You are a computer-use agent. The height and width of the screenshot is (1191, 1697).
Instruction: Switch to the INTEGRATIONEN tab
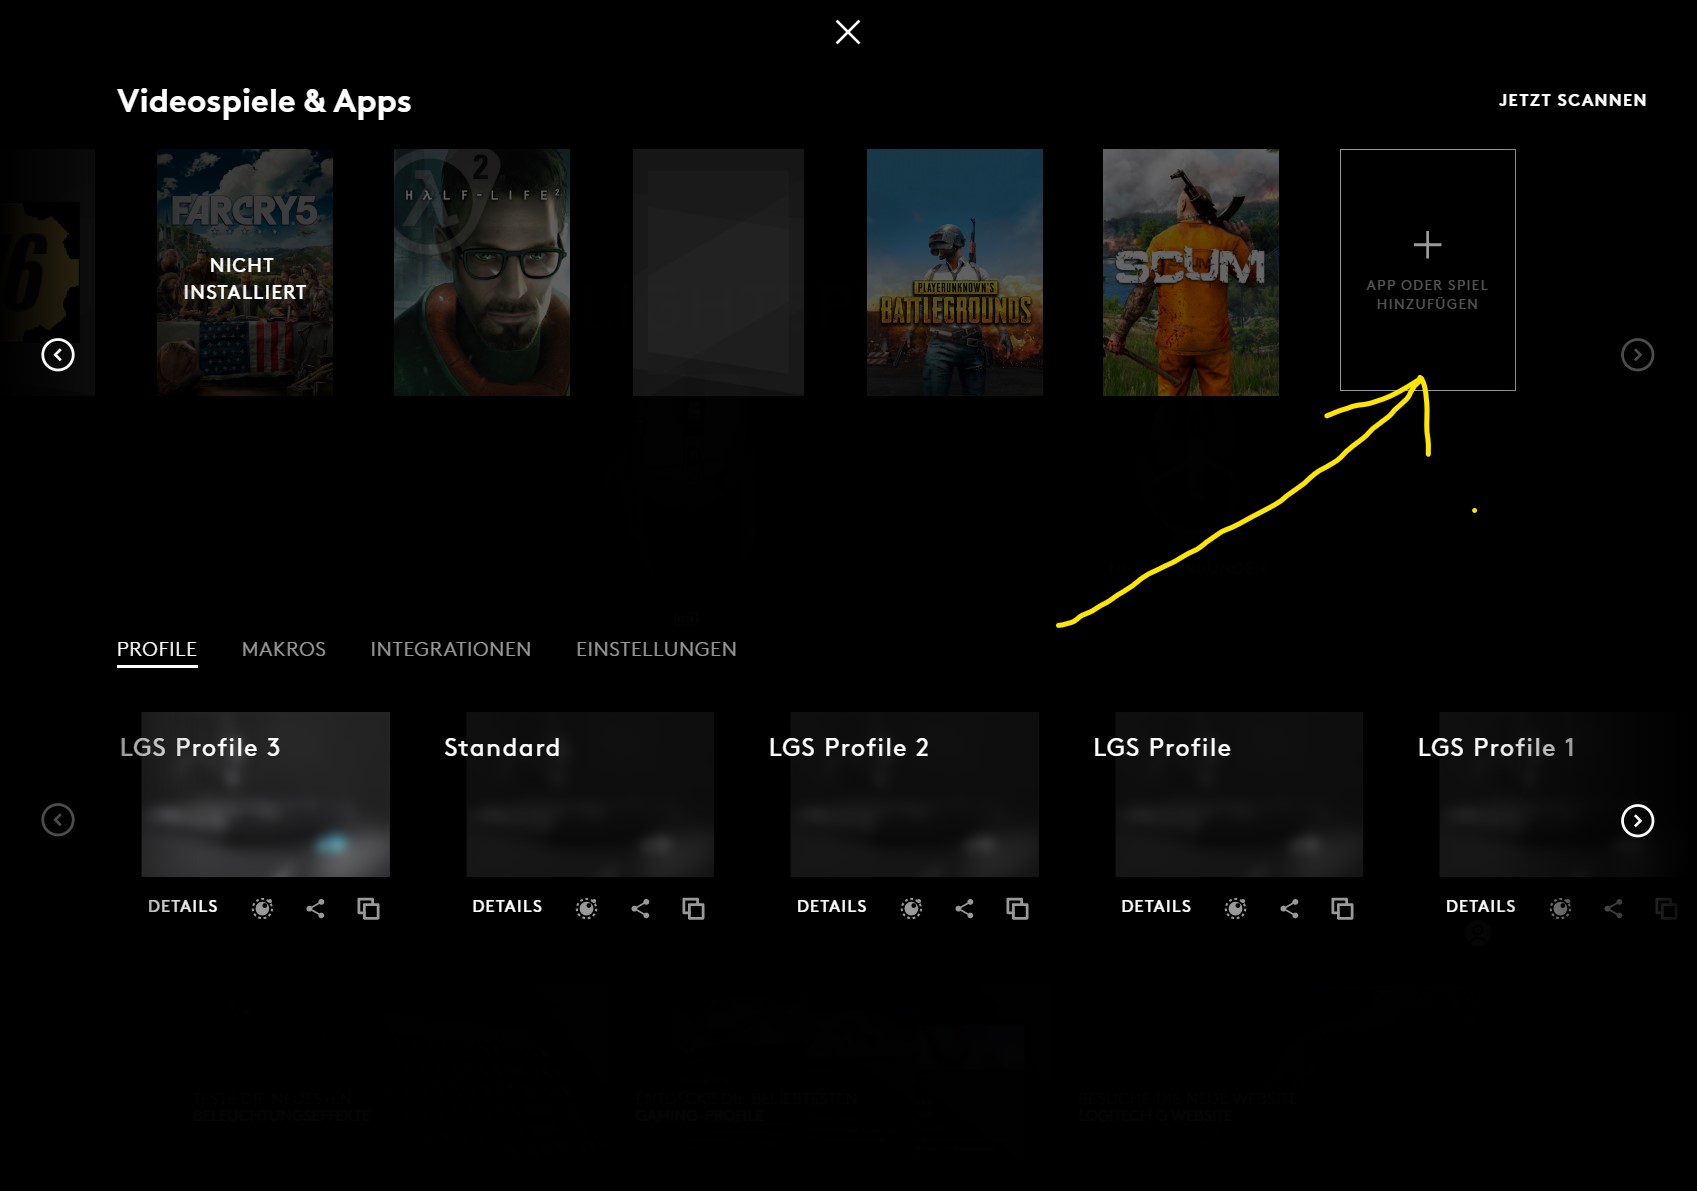point(451,649)
